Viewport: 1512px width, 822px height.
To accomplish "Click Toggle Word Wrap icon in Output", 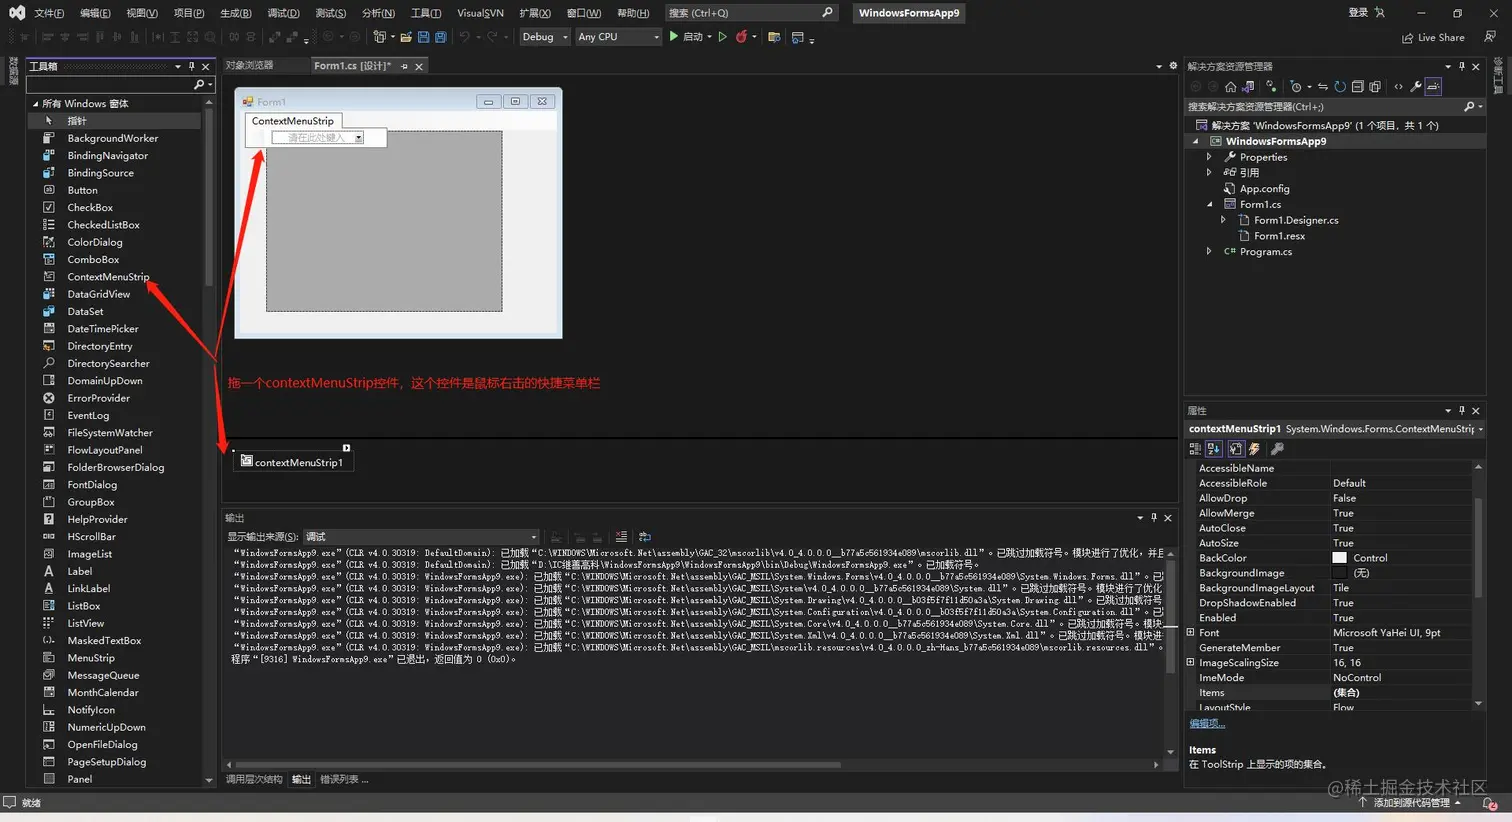I will coord(645,537).
